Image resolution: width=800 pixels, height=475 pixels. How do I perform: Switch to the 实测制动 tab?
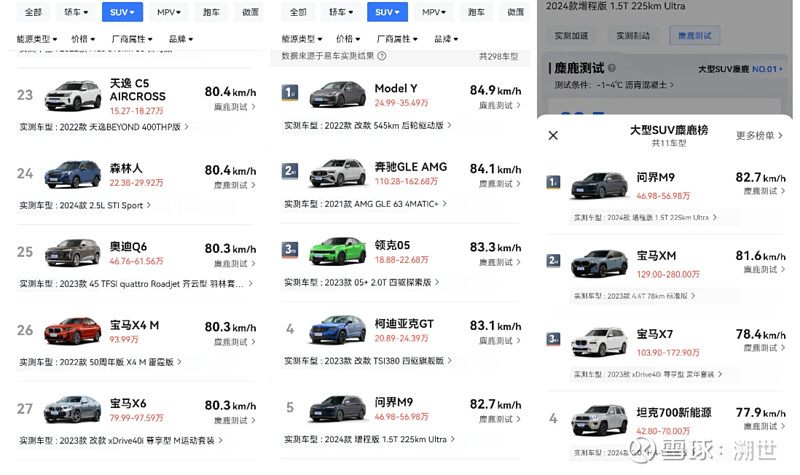click(633, 36)
